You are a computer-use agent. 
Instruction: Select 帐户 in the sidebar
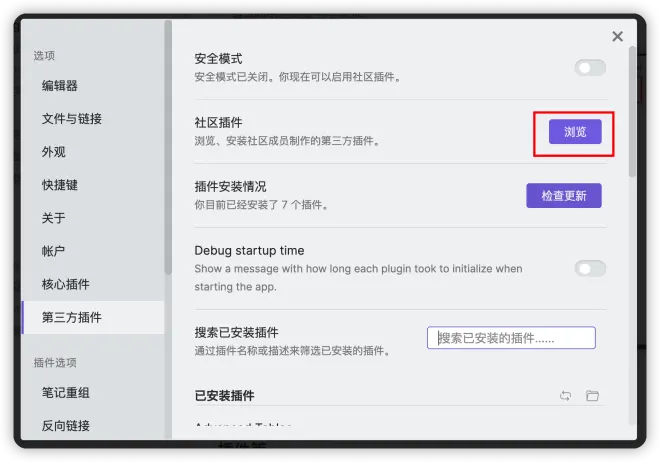[93, 251]
